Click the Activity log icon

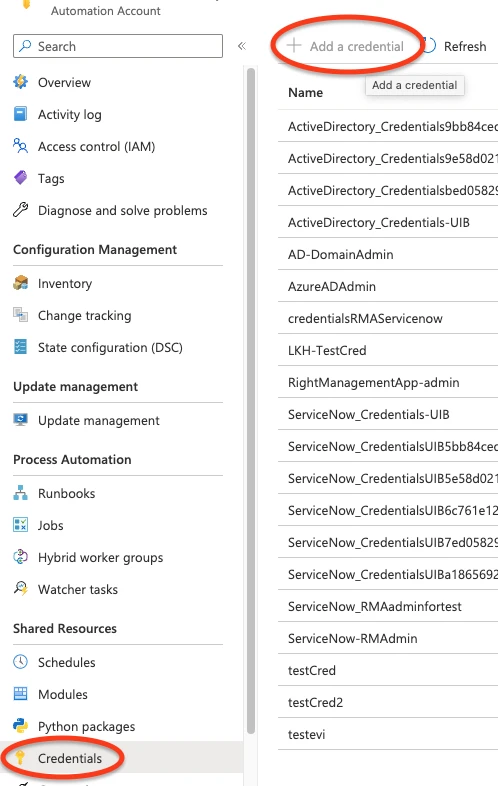click(x=21, y=114)
